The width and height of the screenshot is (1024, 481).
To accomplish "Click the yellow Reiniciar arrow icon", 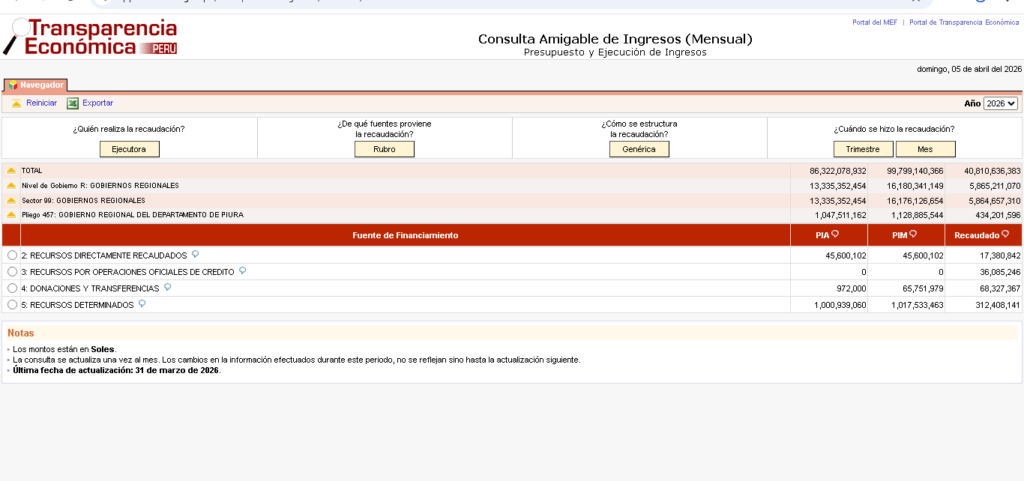I will click(x=16, y=103).
